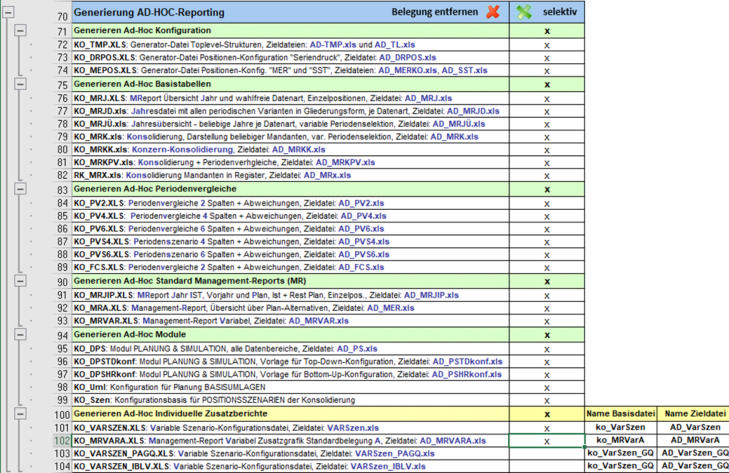Collapse the Ad-Hoc Basistabellen outline group

pos(19,85)
